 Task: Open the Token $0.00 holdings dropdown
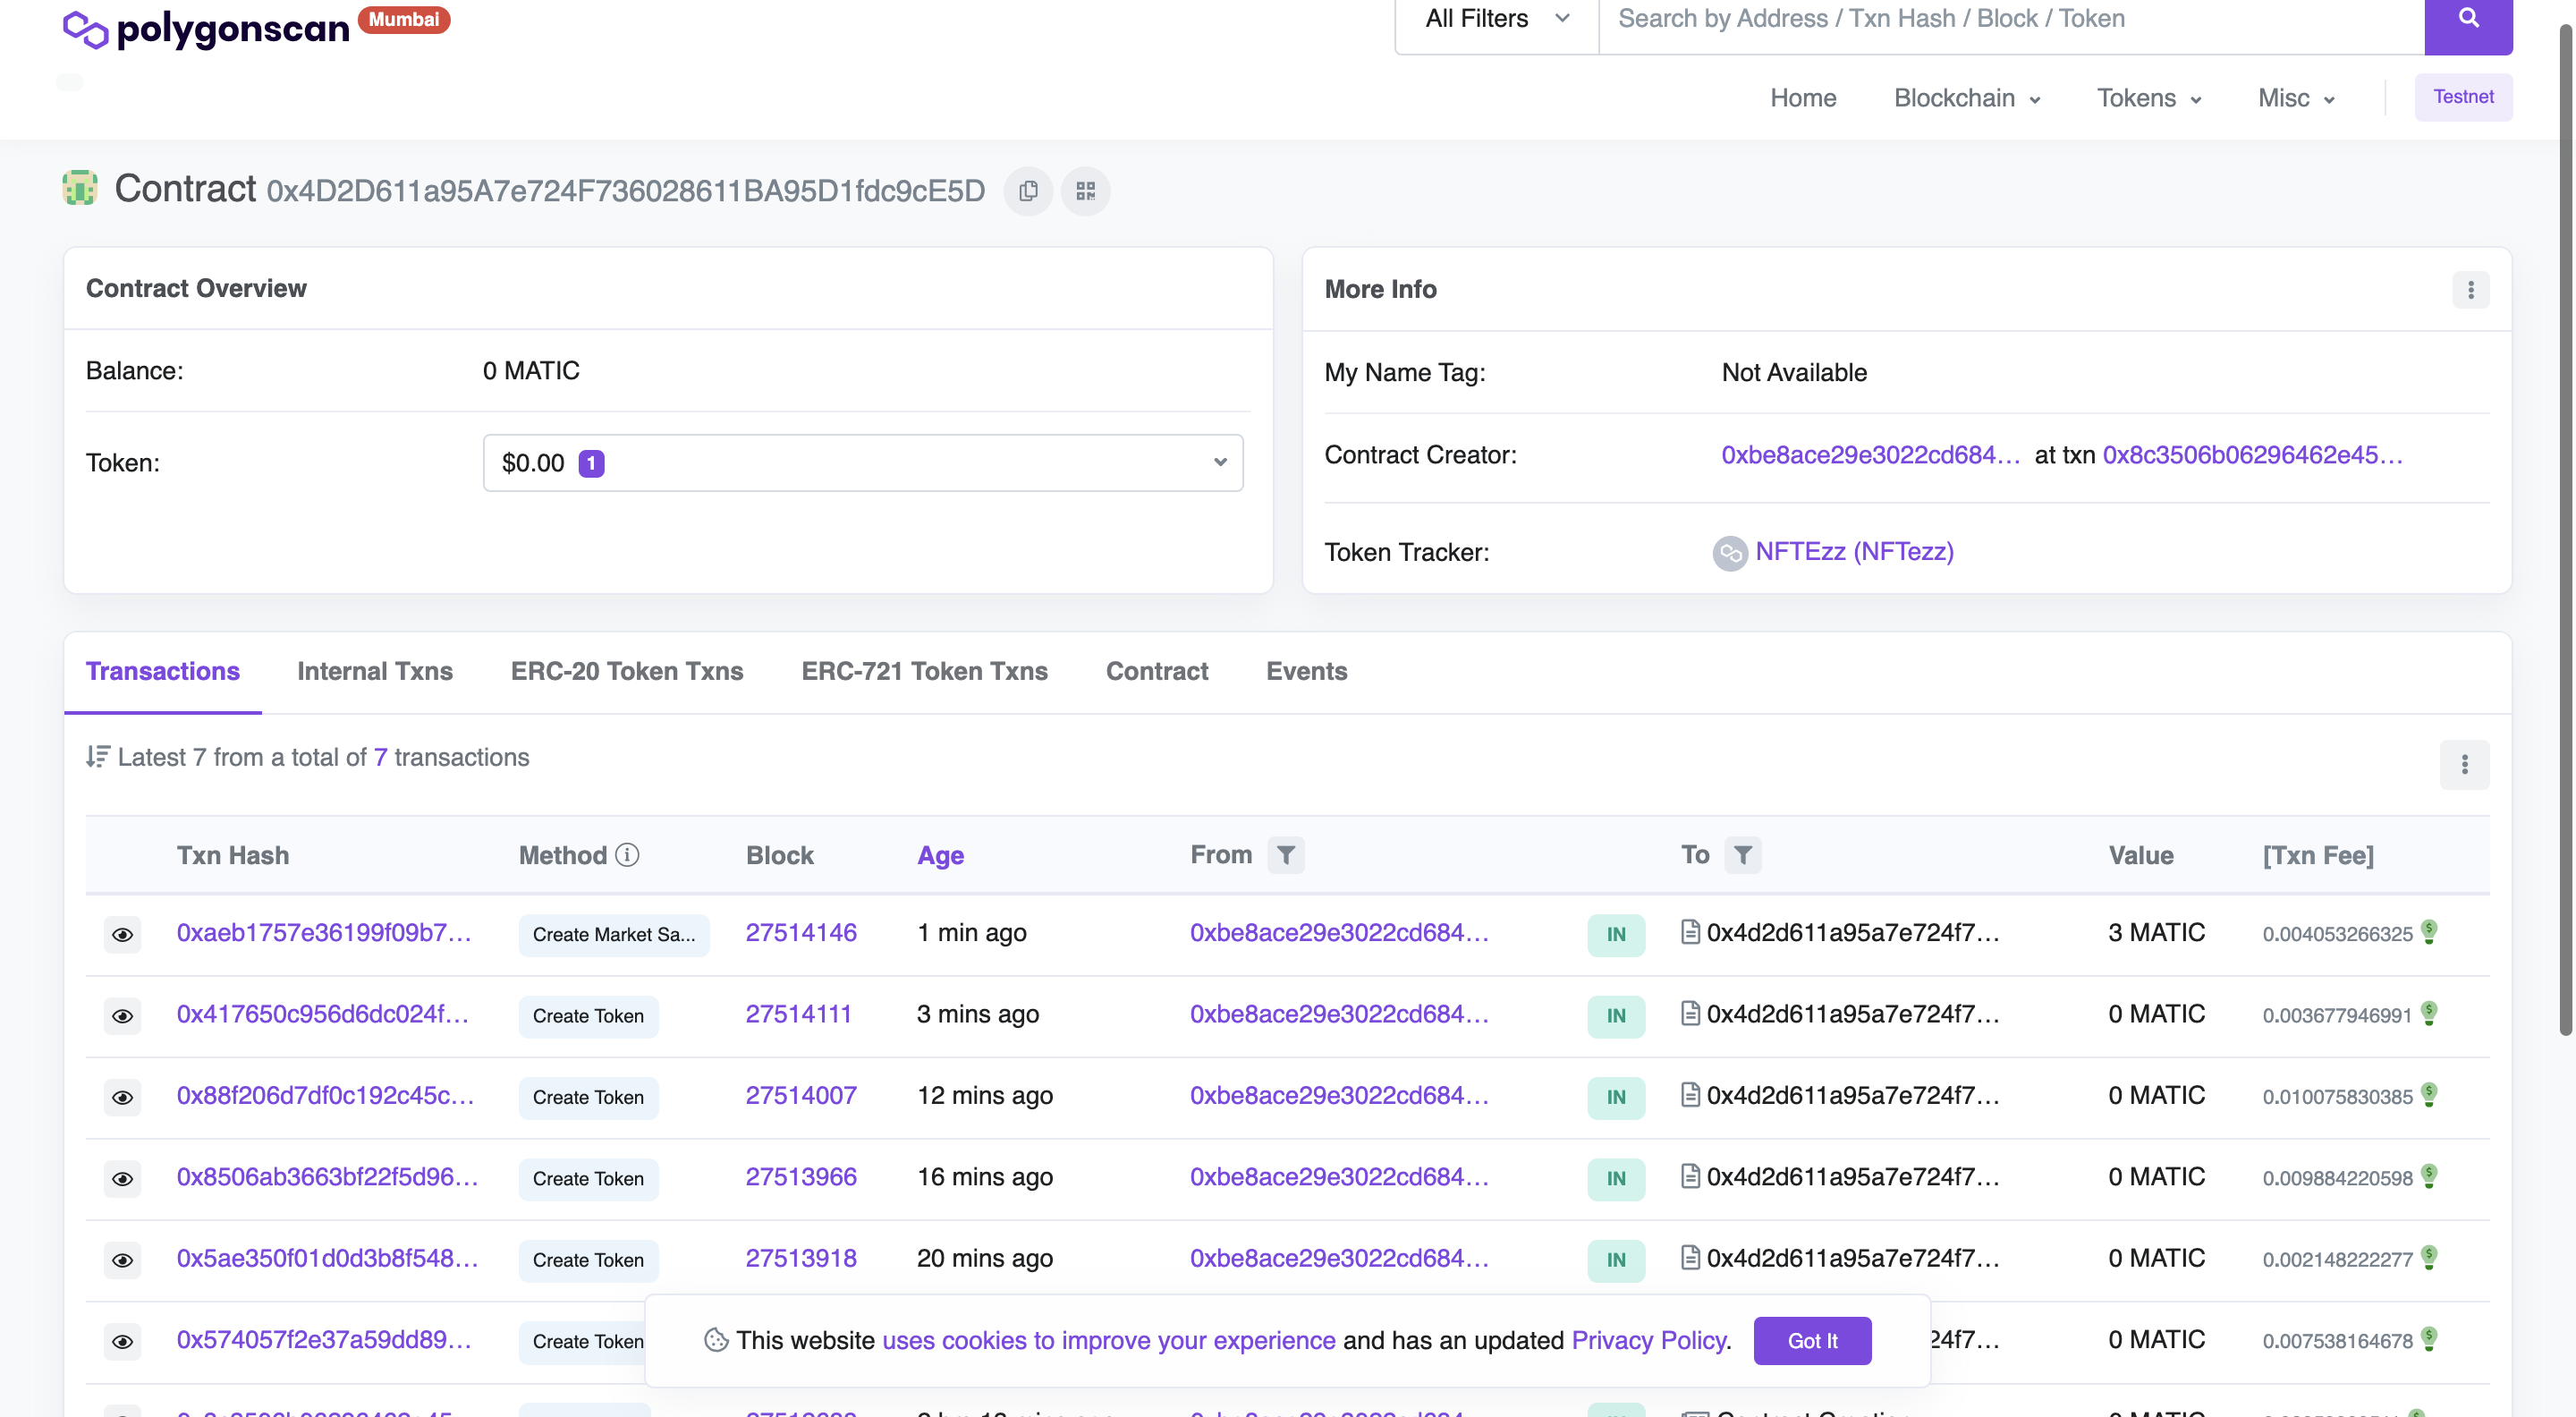click(862, 463)
